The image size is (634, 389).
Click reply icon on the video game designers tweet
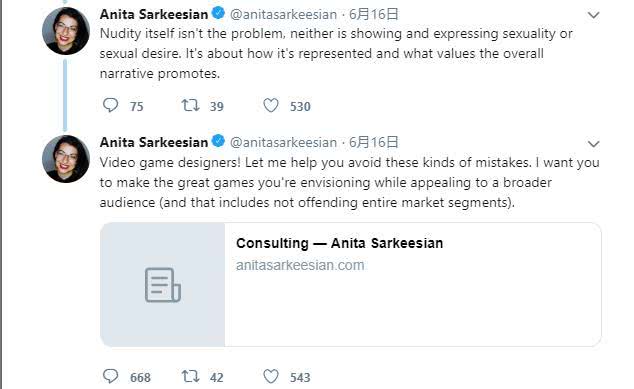[x=110, y=376]
